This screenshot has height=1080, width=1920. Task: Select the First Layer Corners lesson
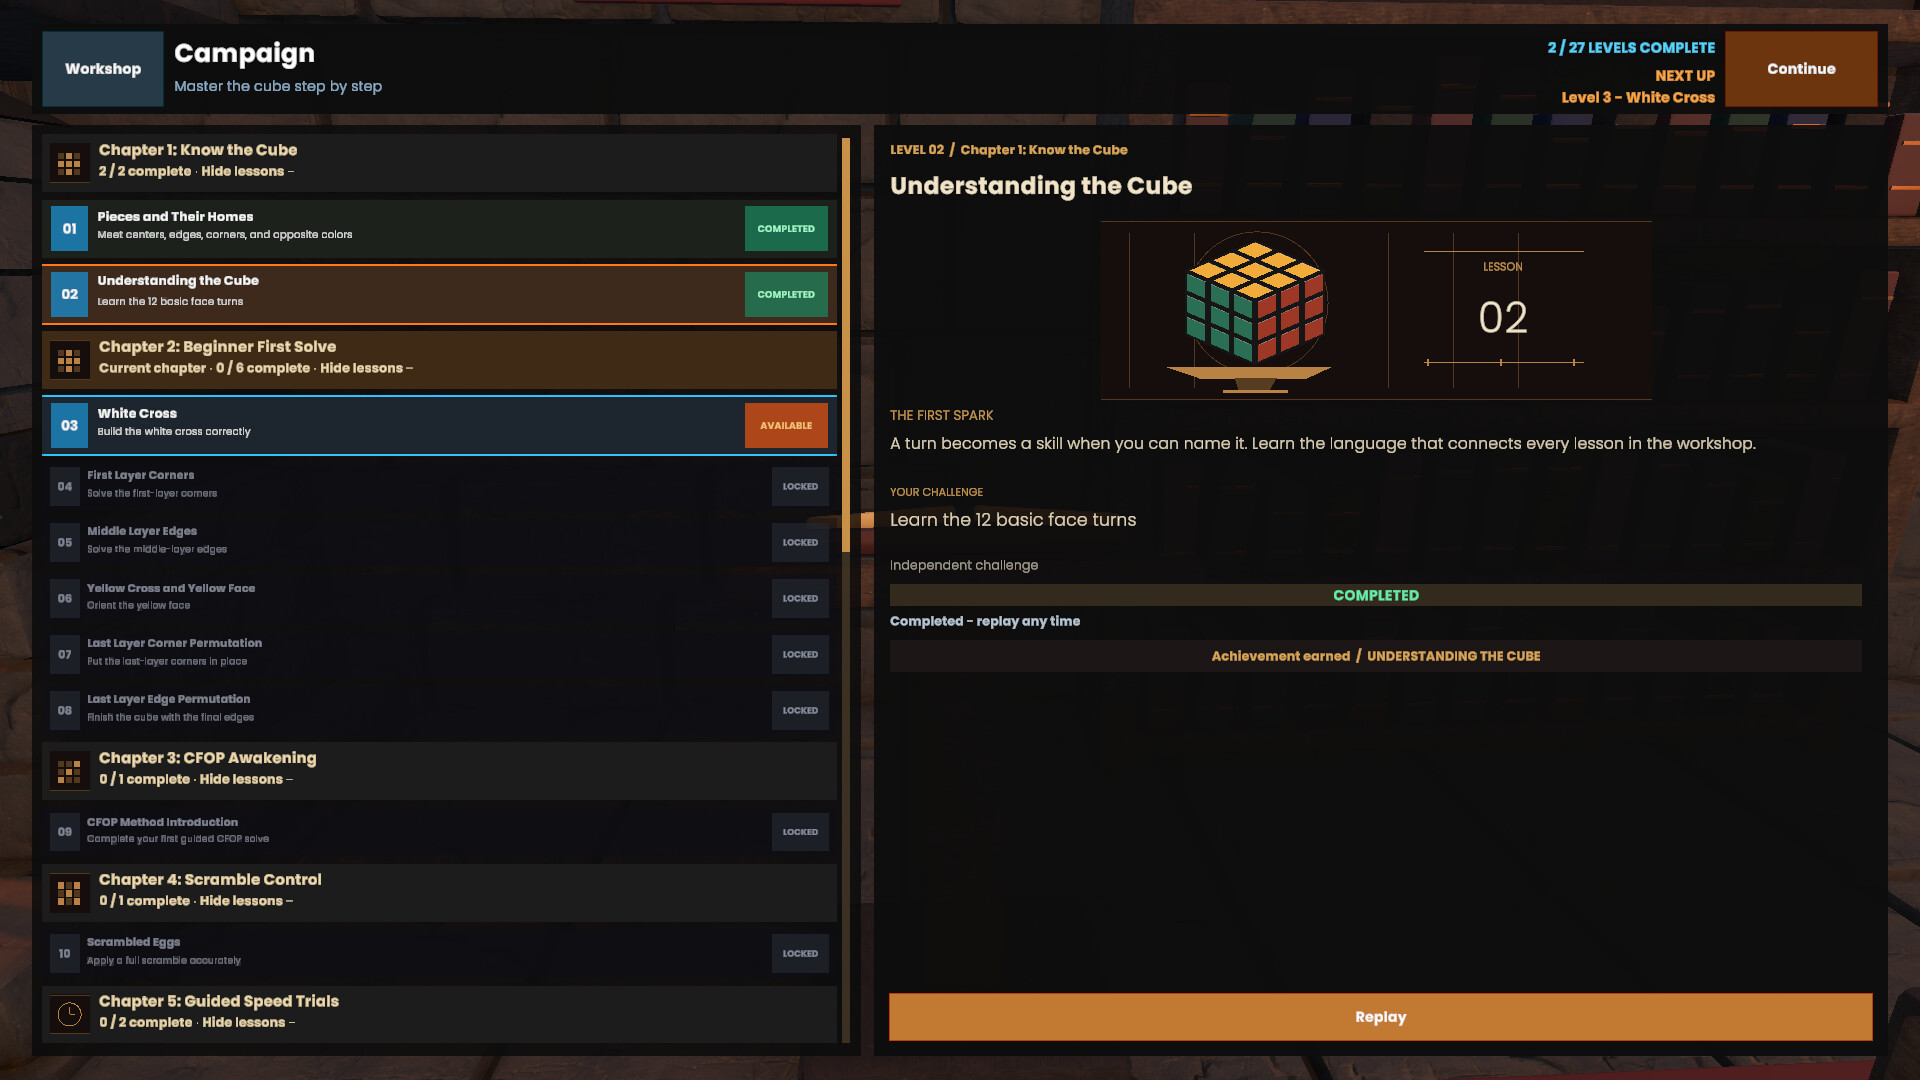[439, 487]
